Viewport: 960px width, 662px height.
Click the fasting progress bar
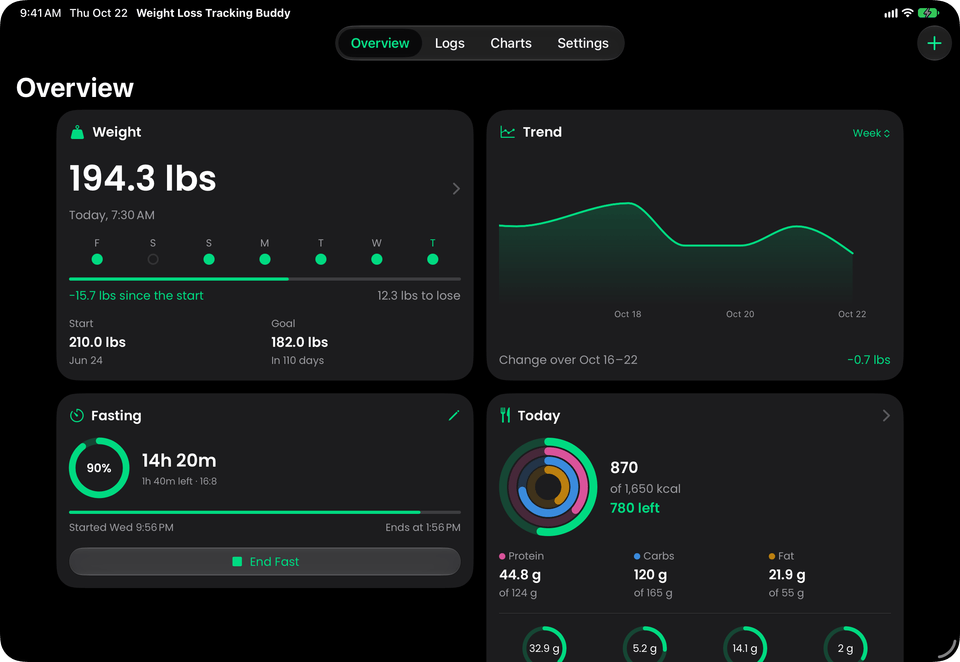[x=264, y=512]
